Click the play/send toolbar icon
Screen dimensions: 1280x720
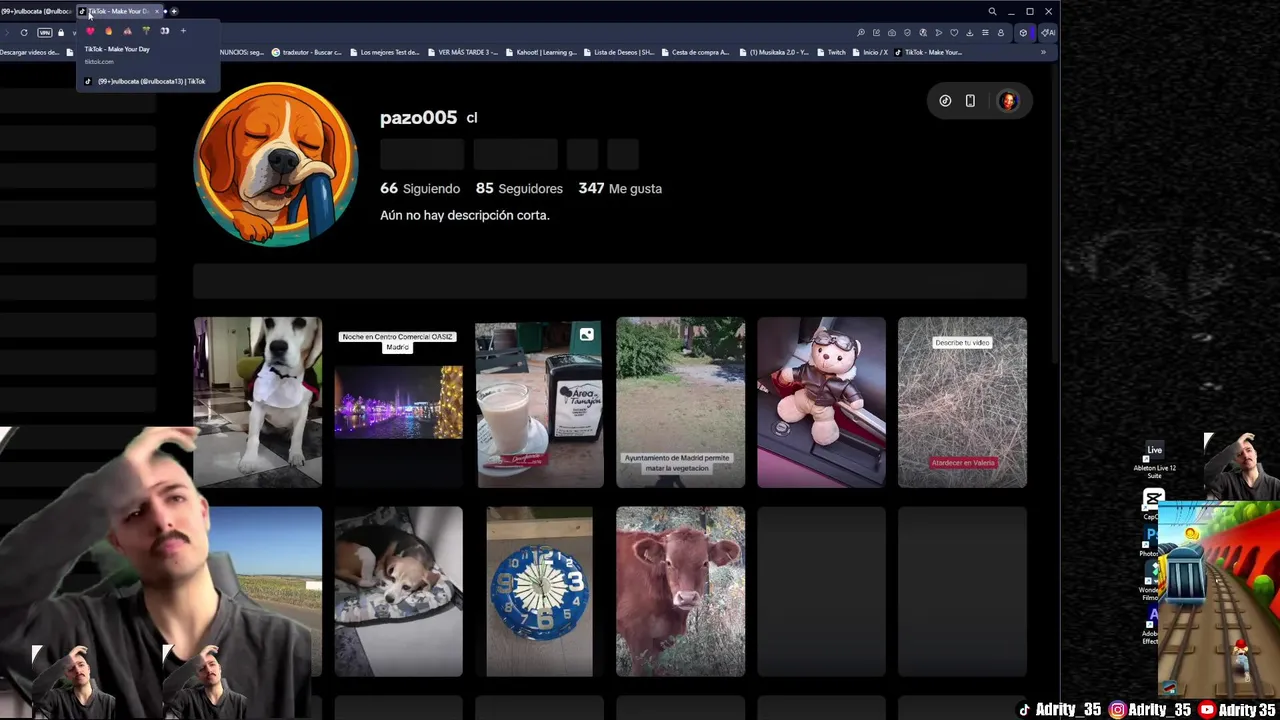(938, 32)
